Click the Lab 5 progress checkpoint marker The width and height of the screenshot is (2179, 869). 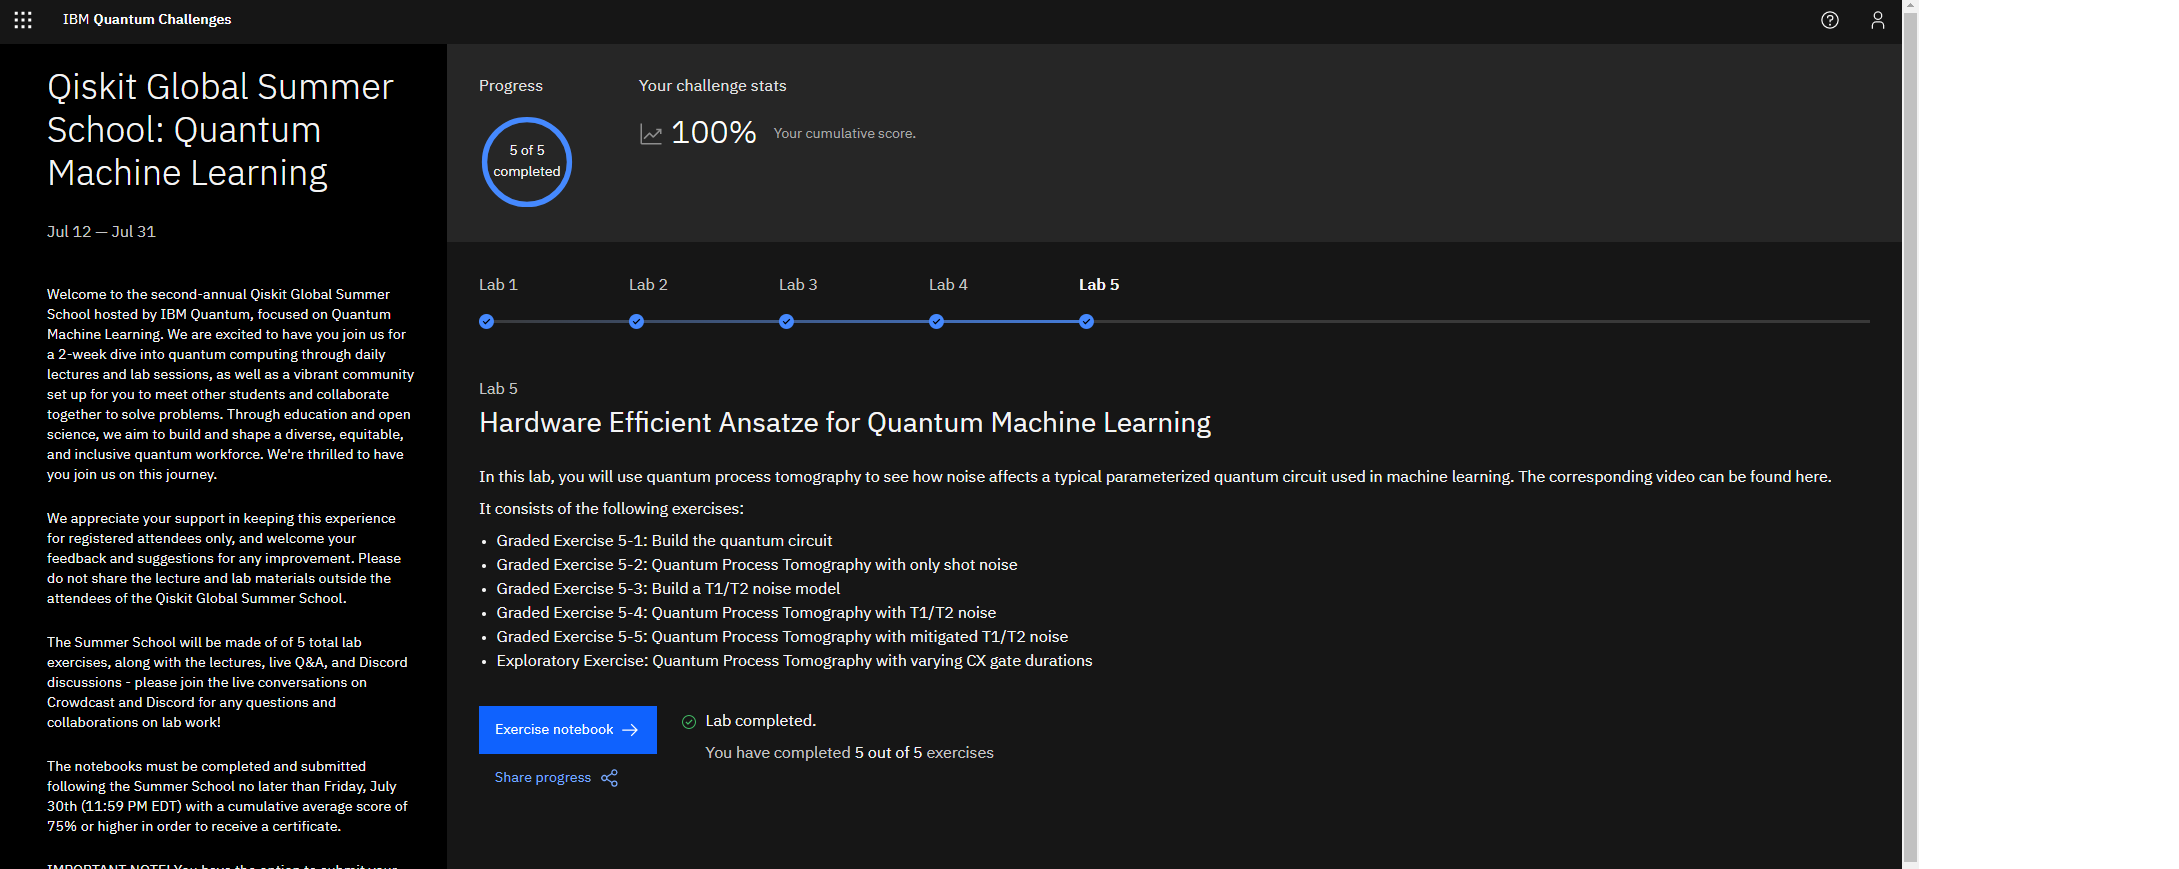coord(1086,322)
